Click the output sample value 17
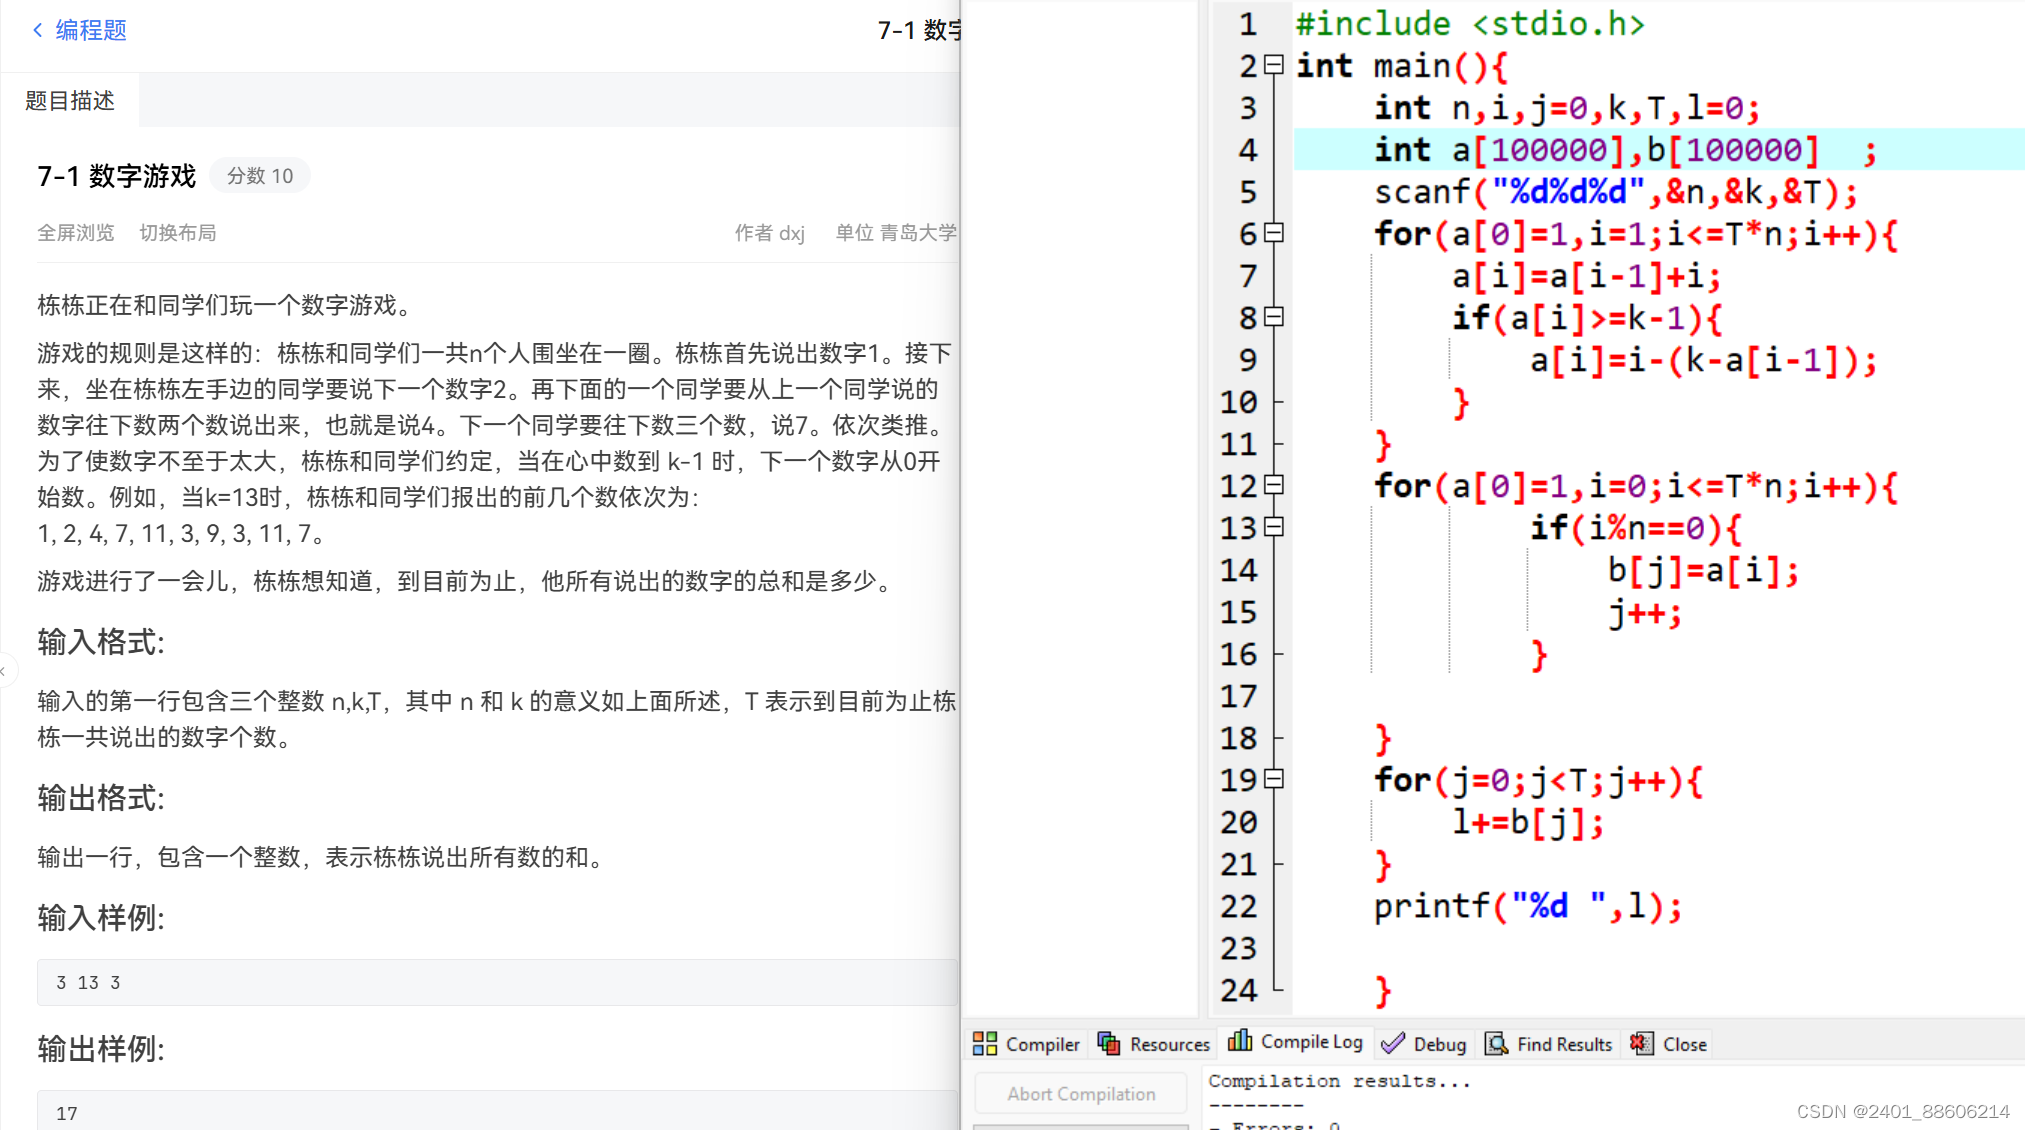The width and height of the screenshot is (2025, 1130). [x=67, y=1113]
